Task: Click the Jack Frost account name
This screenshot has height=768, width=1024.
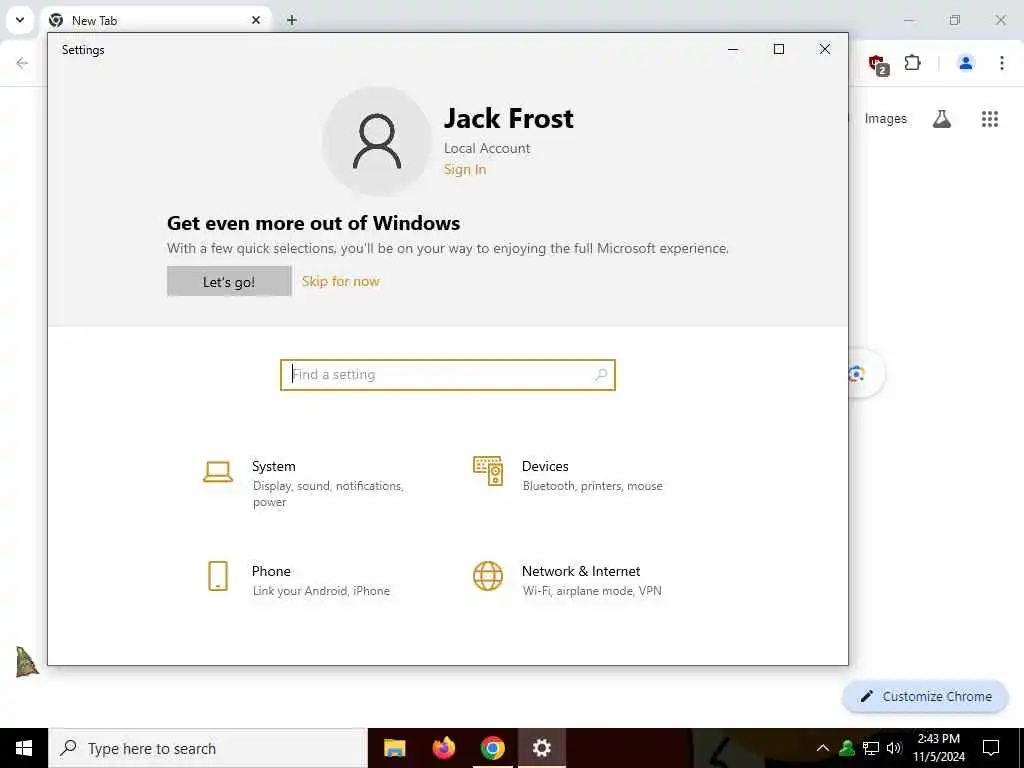Action: pyautogui.click(x=509, y=118)
